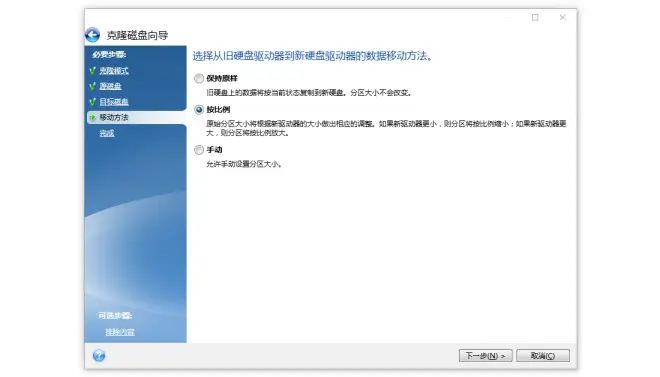Close the clone disk wizard window
The image size is (660, 377).
click(563, 17)
